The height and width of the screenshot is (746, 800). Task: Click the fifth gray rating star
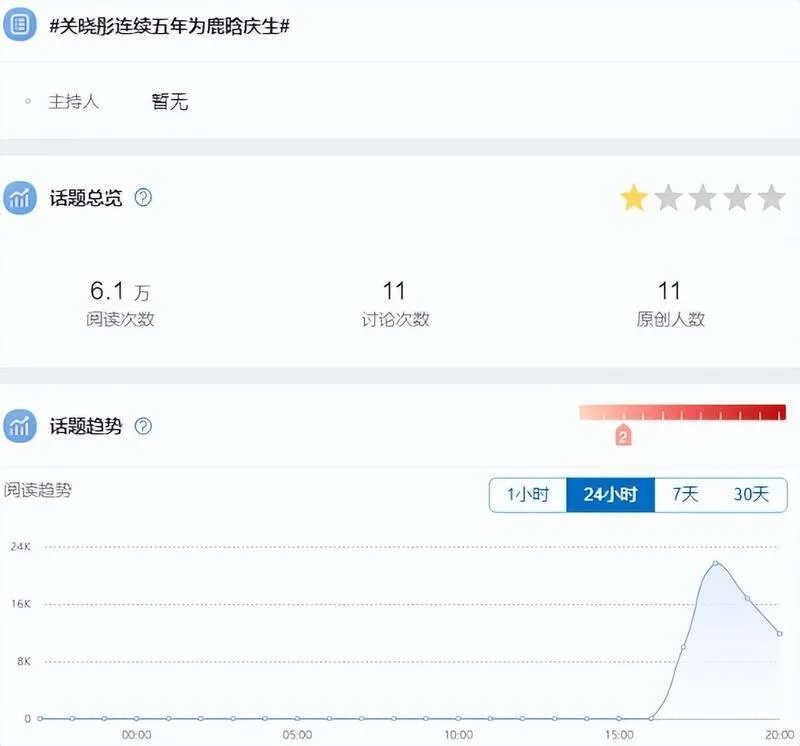coord(771,198)
